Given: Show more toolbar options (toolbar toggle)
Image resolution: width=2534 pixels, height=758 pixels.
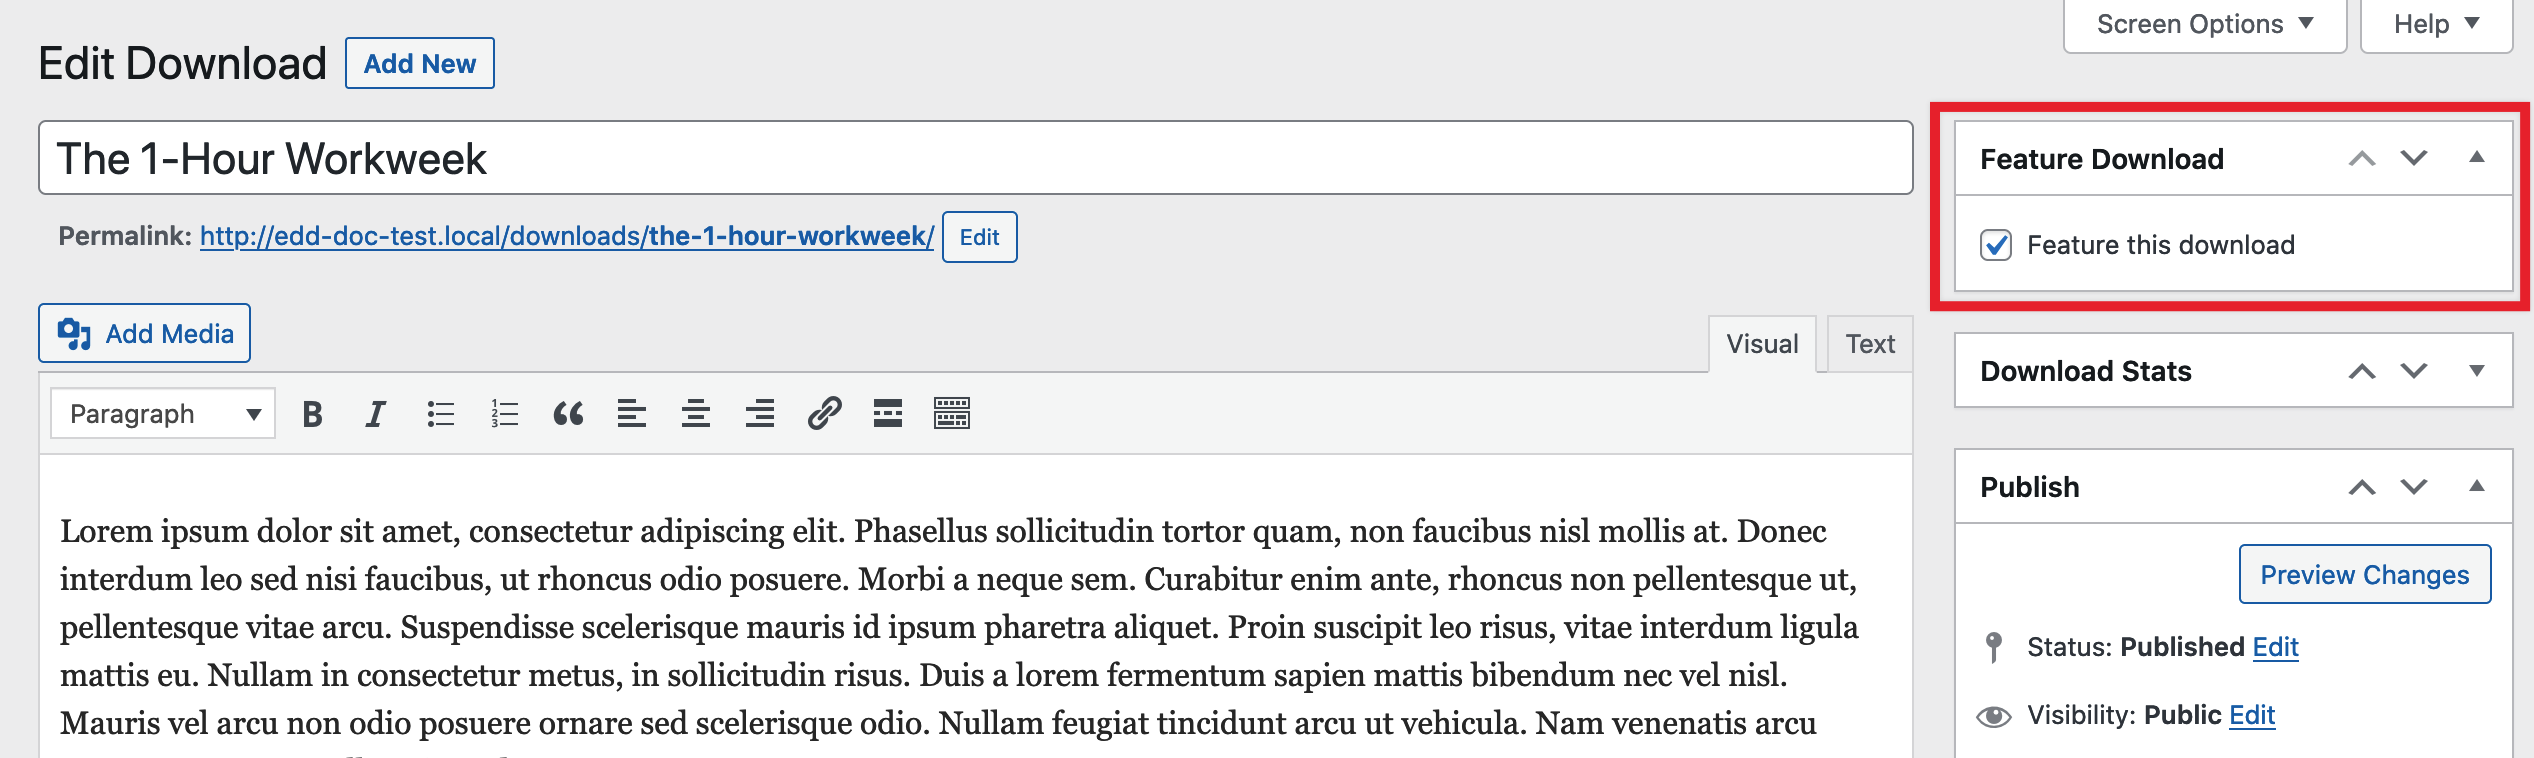Looking at the screenshot, I should click(952, 414).
